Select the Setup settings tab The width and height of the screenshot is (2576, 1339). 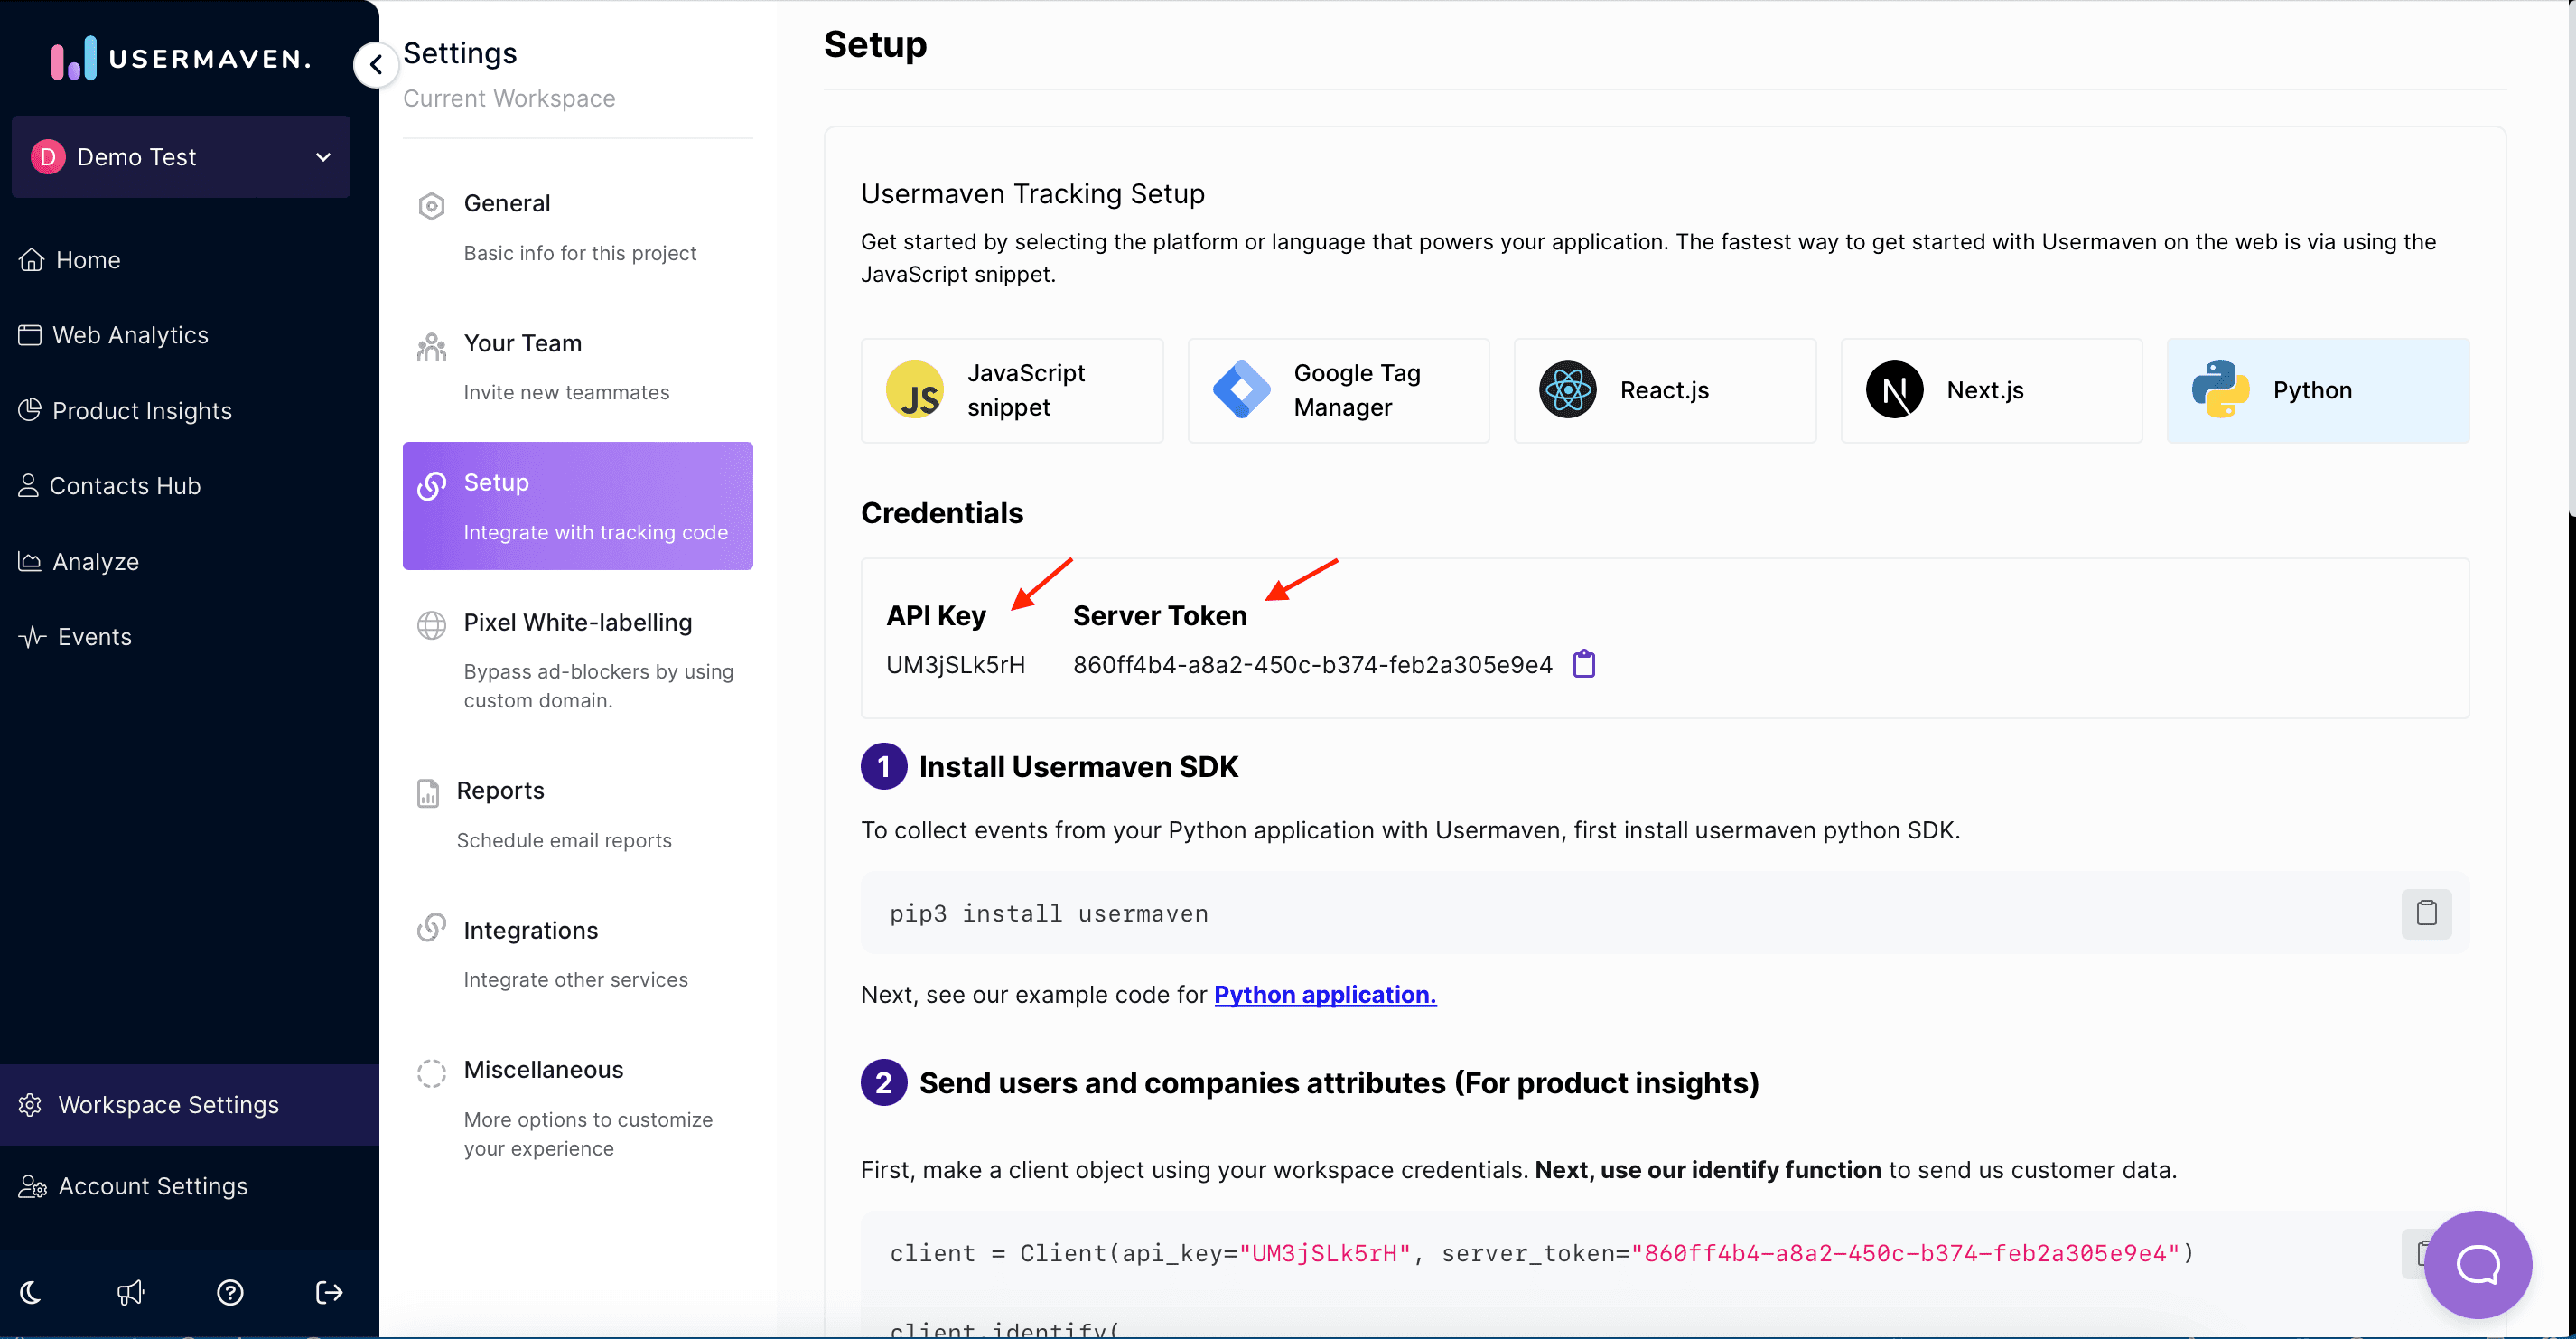tap(578, 506)
